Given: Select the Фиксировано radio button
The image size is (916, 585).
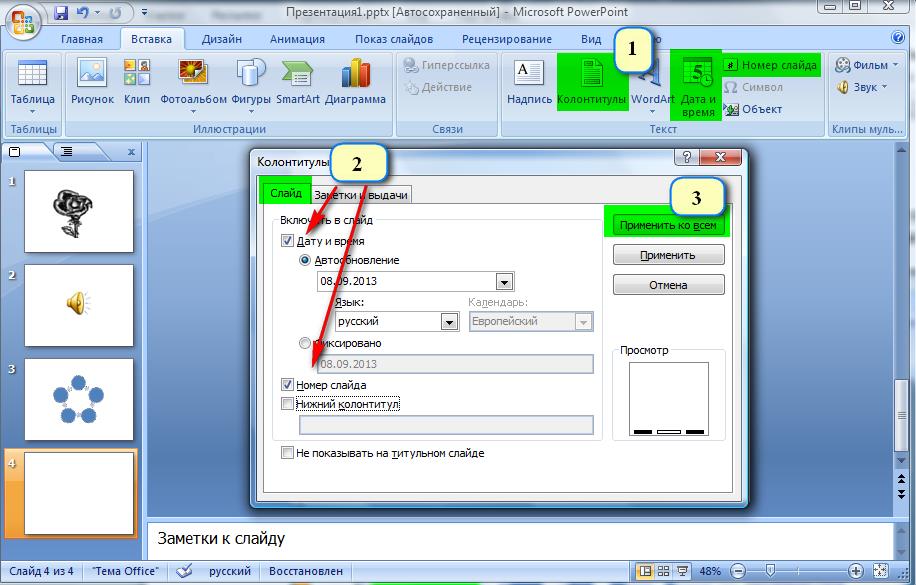Looking at the screenshot, I should point(304,343).
